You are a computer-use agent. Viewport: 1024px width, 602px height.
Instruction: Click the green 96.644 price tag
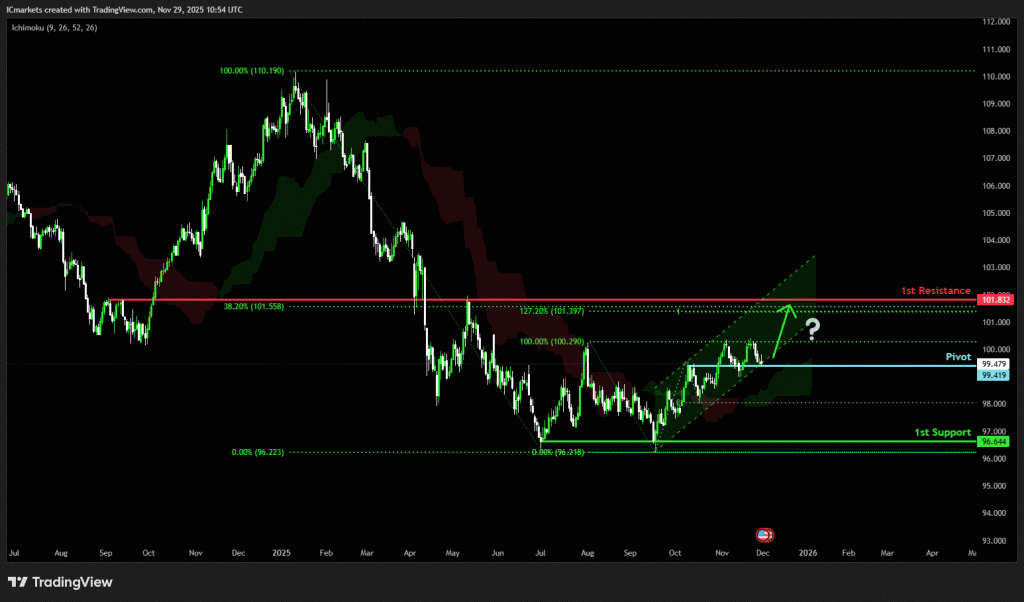click(993, 441)
